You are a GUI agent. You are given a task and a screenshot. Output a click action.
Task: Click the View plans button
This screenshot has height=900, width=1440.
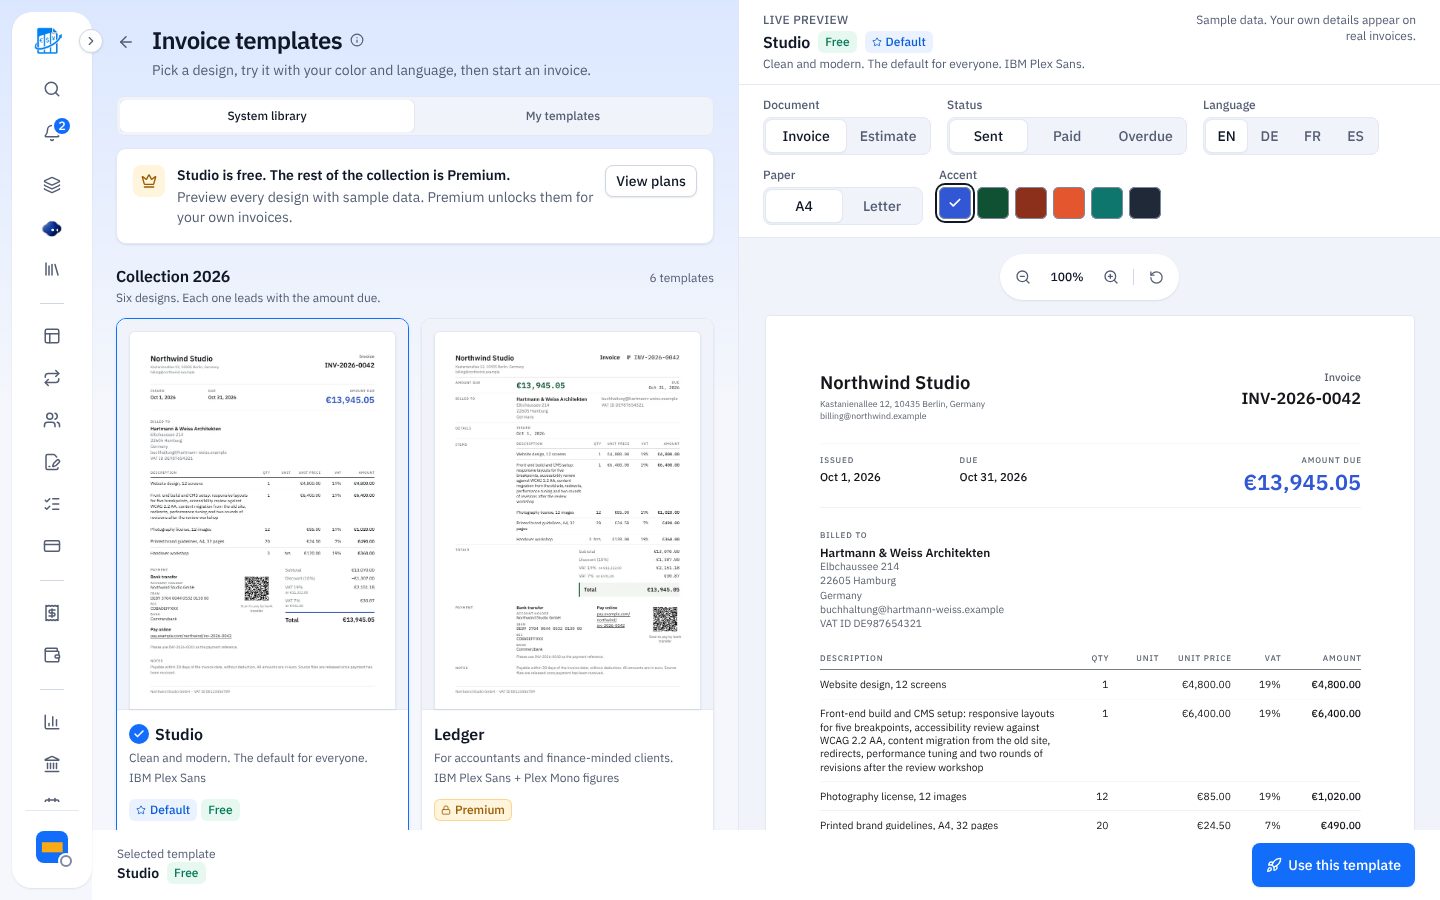click(651, 181)
